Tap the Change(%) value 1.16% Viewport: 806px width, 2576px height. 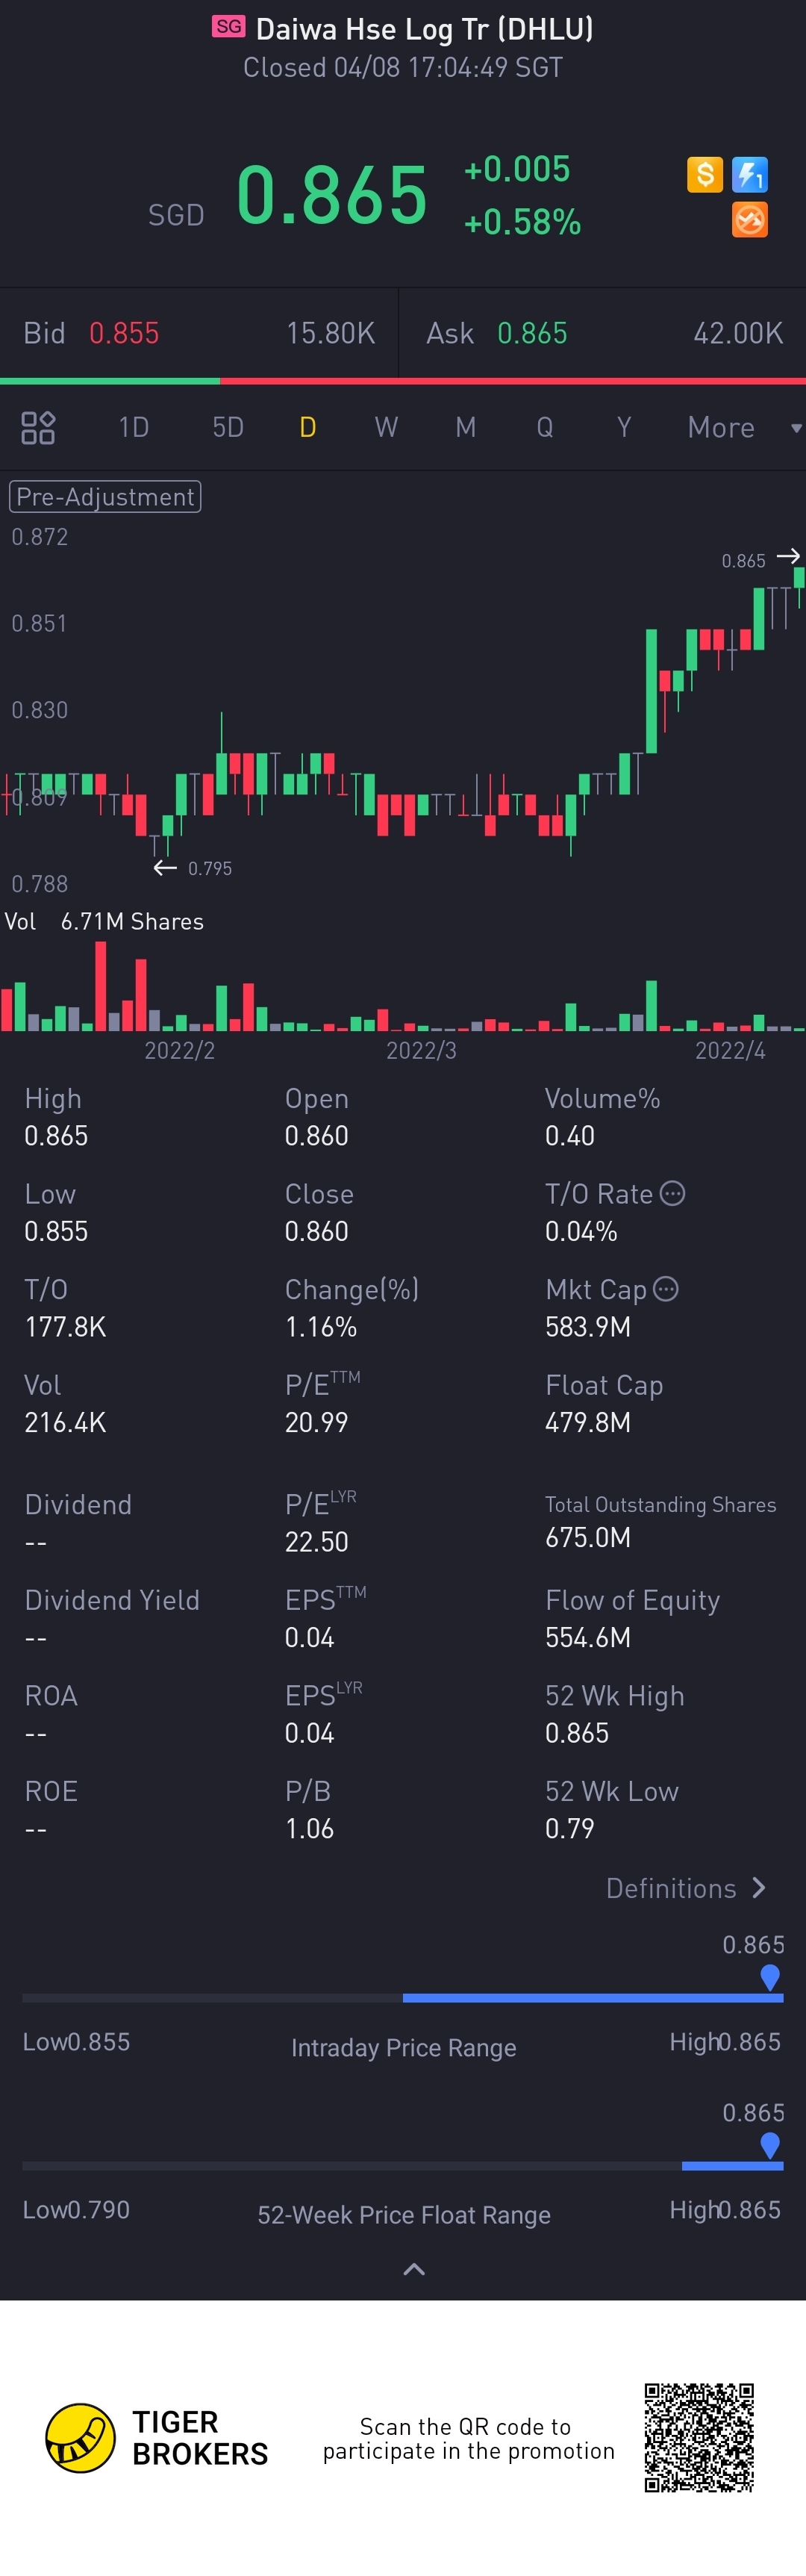pos(321,1327)
